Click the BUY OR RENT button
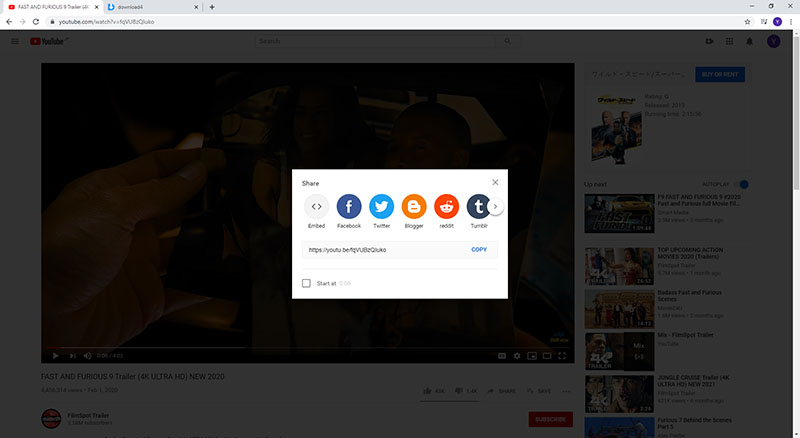Image resolution: width=800 pixels, height=438 pixels. click(719, 75)
